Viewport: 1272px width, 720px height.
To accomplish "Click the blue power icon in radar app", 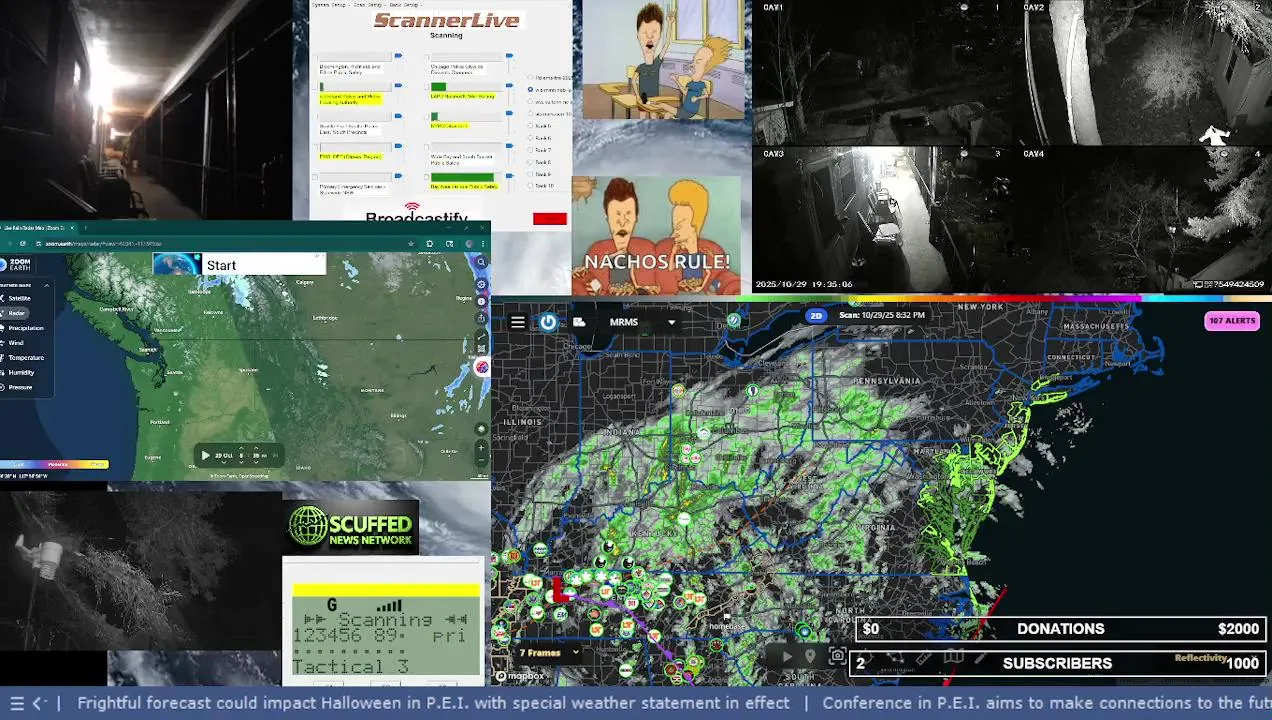I will (548, 322).
